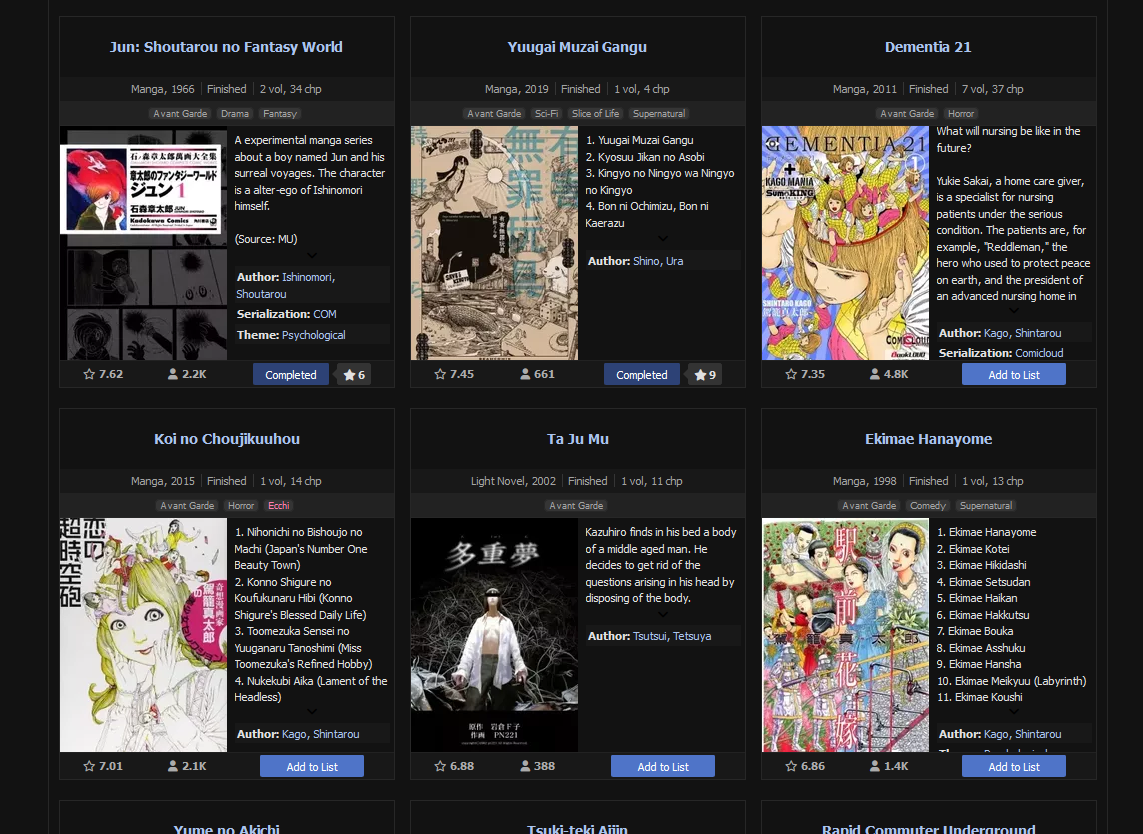The height and width of the screenshot is (834, 1143).
Task: Open the Ekimae Hanayome cover thumbnail
Action: pos(846,635)
